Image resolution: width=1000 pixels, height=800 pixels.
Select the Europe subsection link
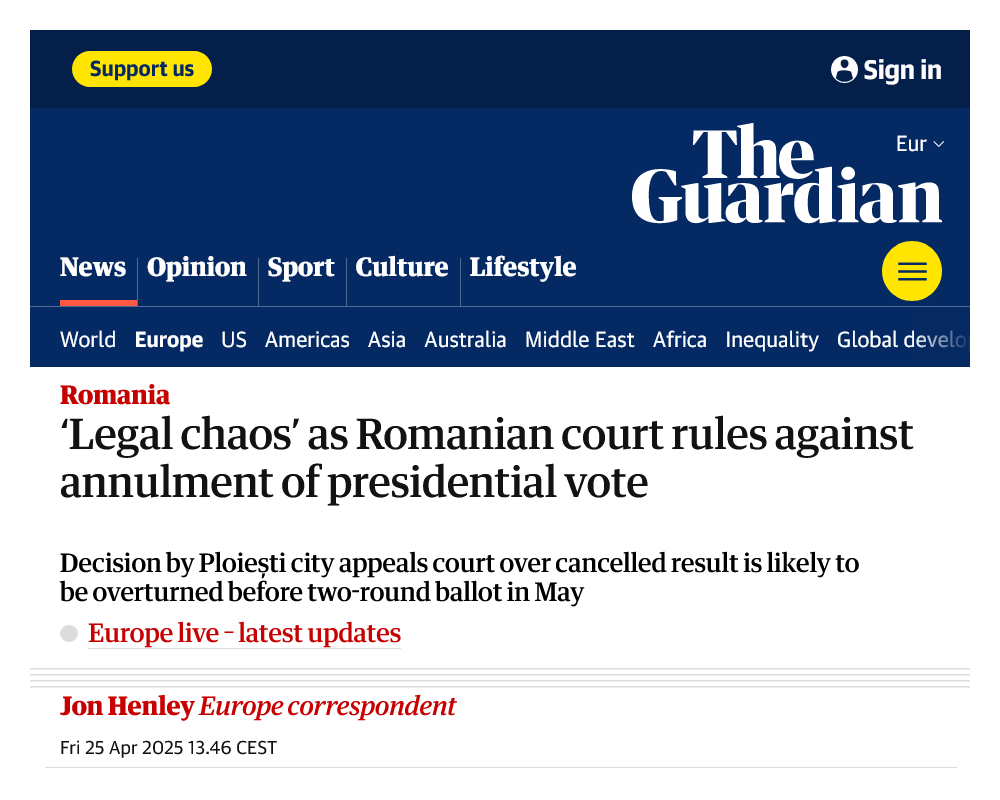(169, 339)
